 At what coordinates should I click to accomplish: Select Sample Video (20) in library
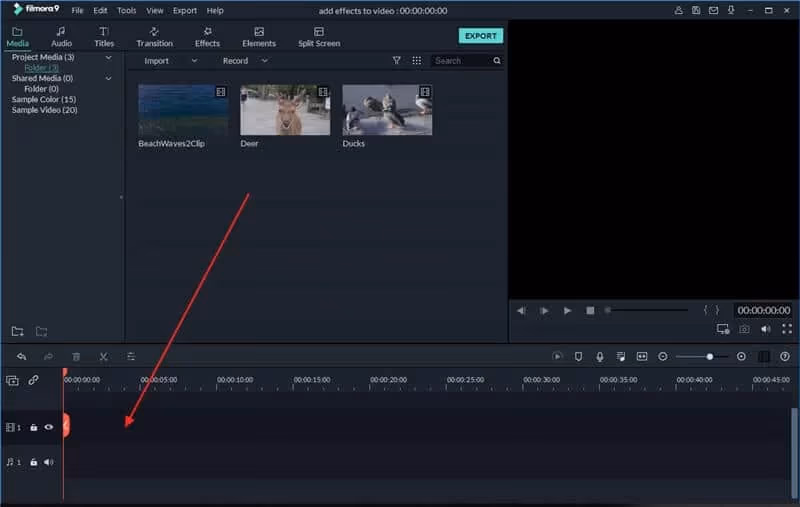pos(44,110)
